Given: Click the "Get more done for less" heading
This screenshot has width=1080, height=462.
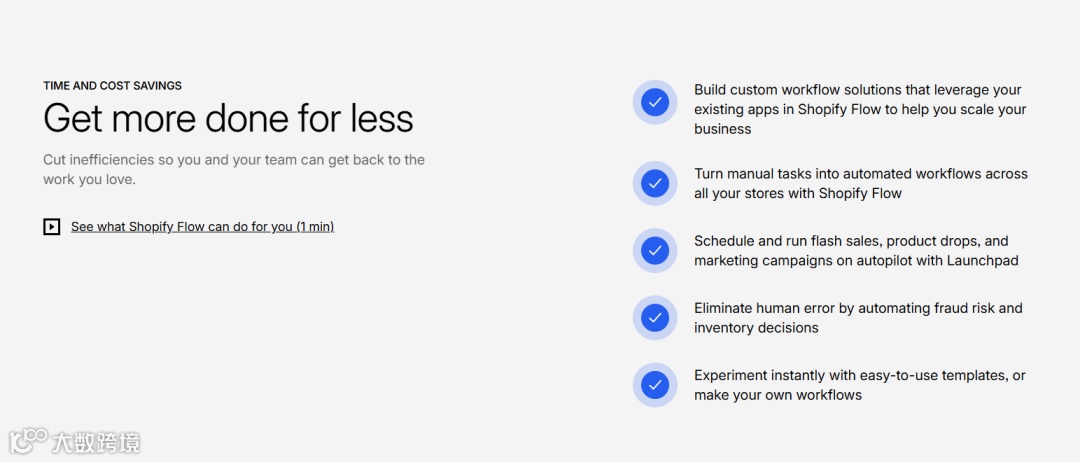Looking at the screenshot, I should (229, 118).
